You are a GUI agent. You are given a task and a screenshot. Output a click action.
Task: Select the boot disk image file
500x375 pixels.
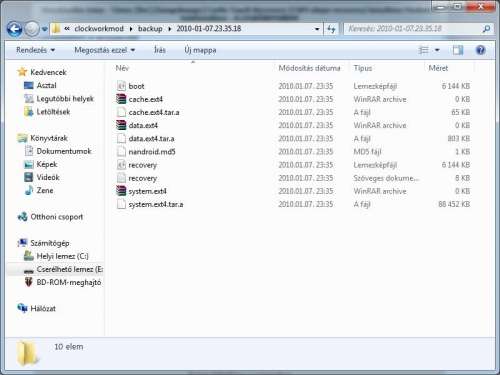[x=136, y=86]
